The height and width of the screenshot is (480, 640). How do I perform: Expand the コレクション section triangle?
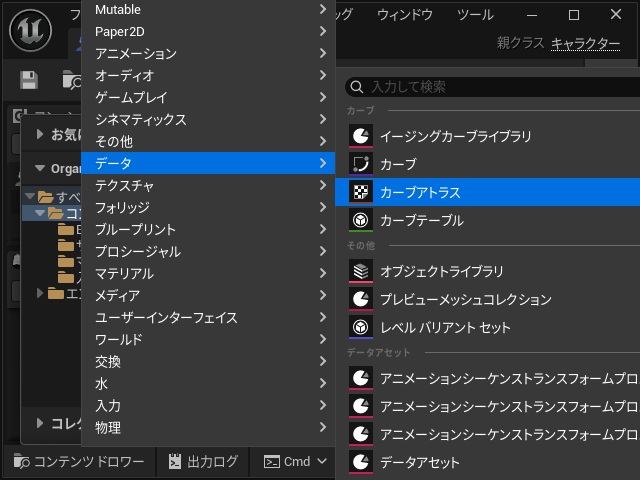[40, 423]
